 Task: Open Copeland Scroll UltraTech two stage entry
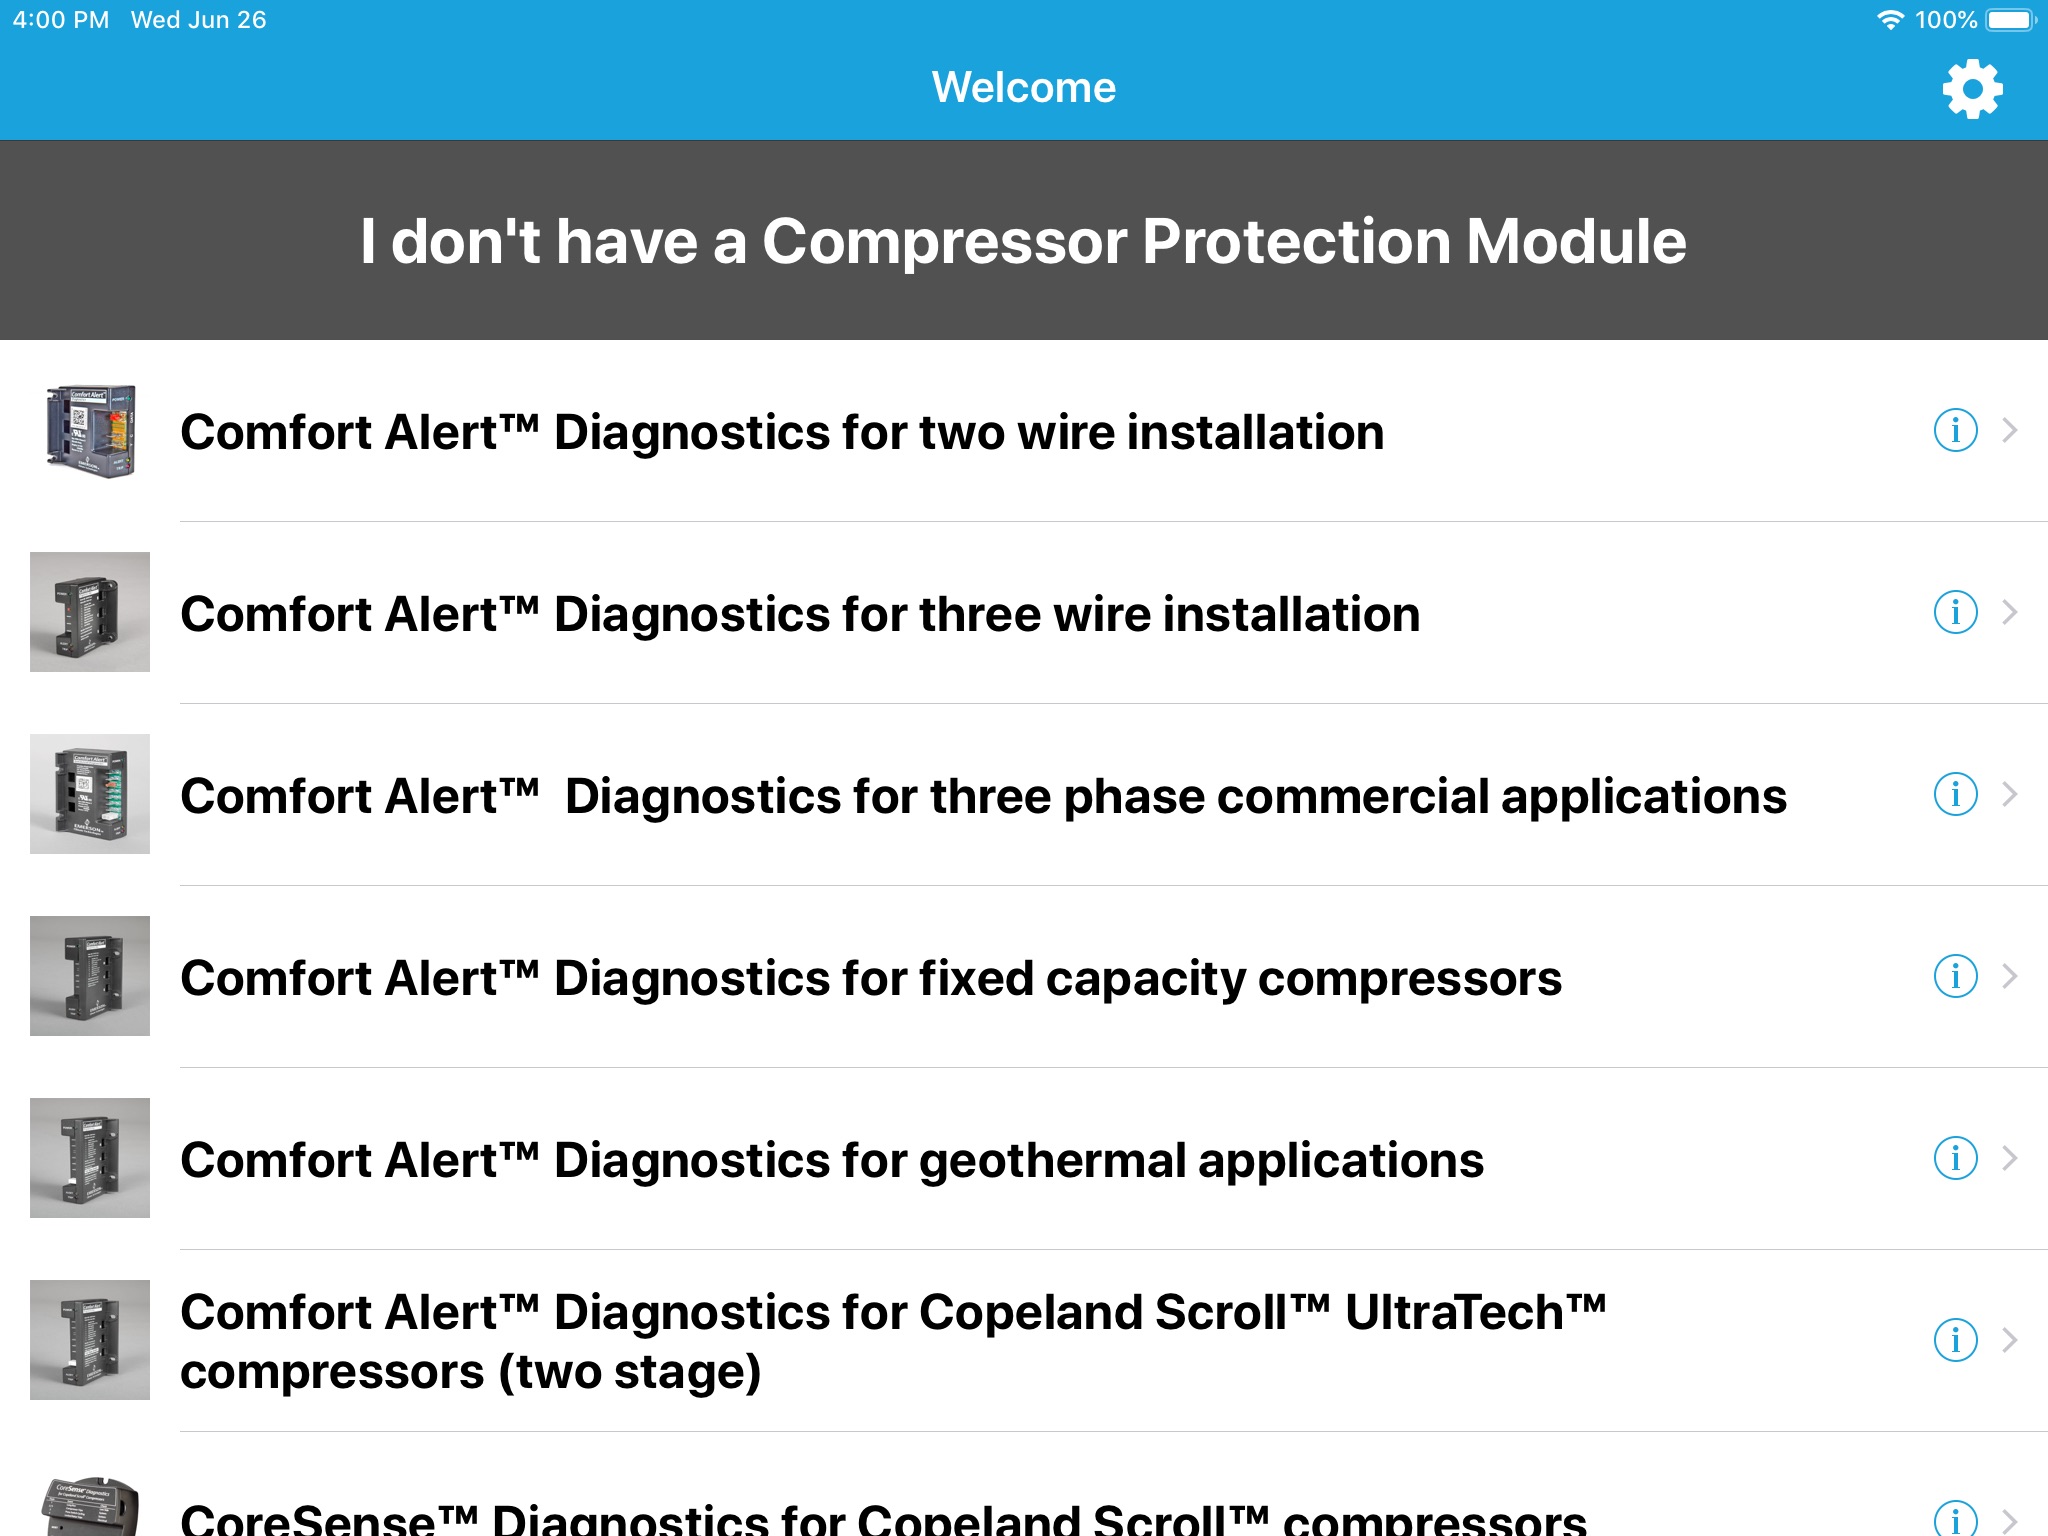tap(892, 1341)
